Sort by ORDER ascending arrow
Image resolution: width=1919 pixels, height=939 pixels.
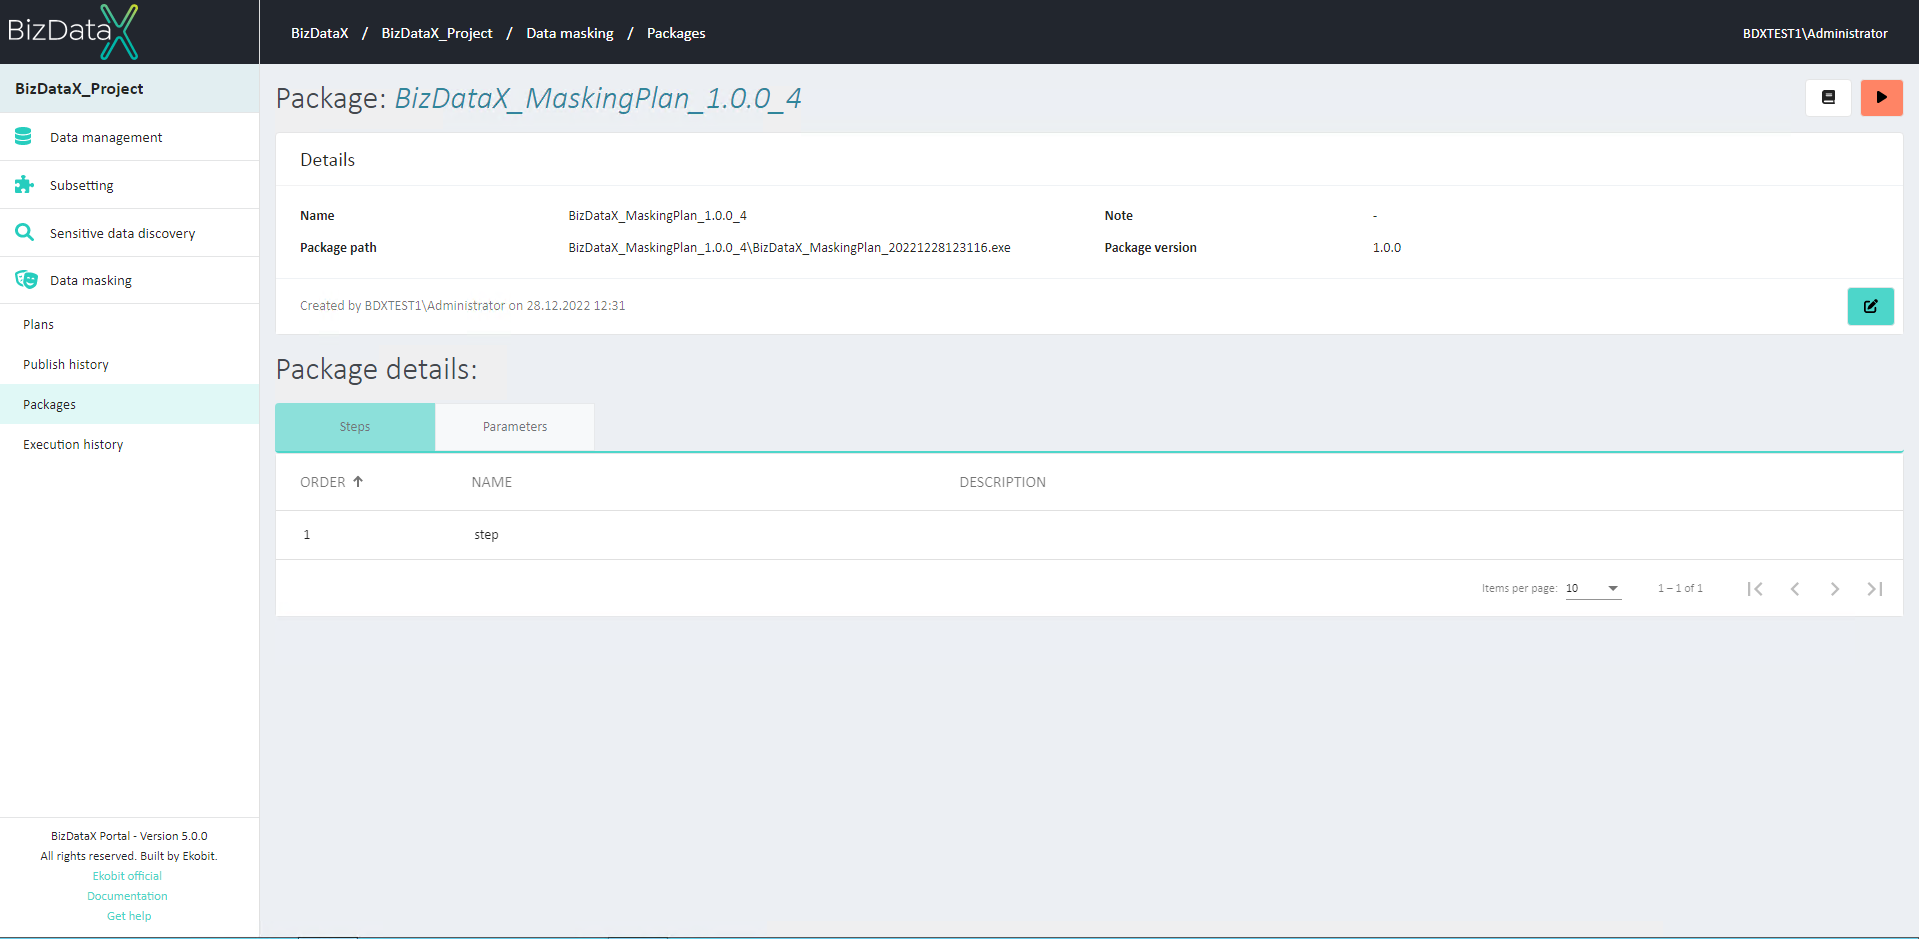coord(358,482)
